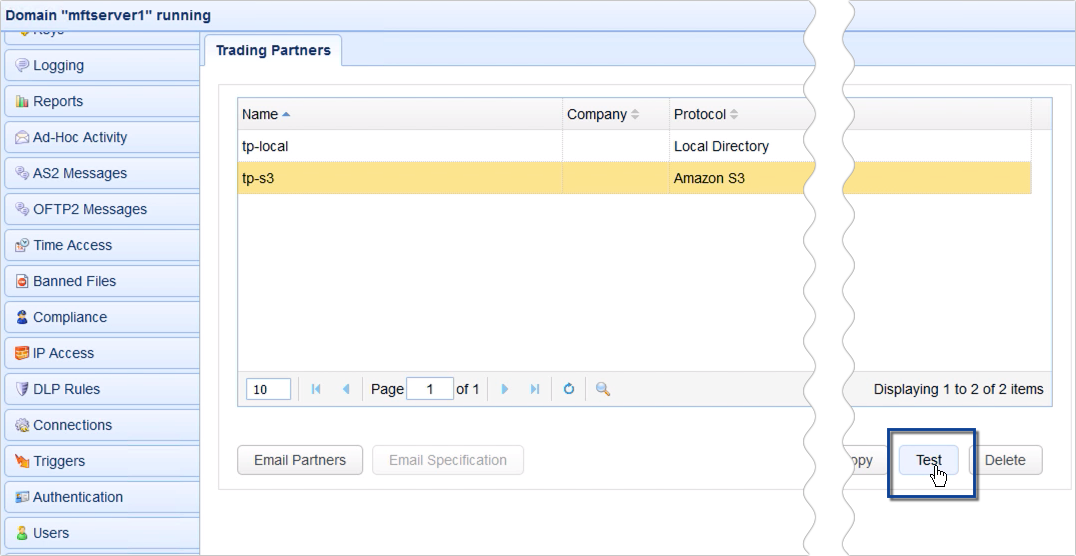Click the Compliance person icon
The width and height of the screenshot is (1076, 556).
click(x=22, y=317)
